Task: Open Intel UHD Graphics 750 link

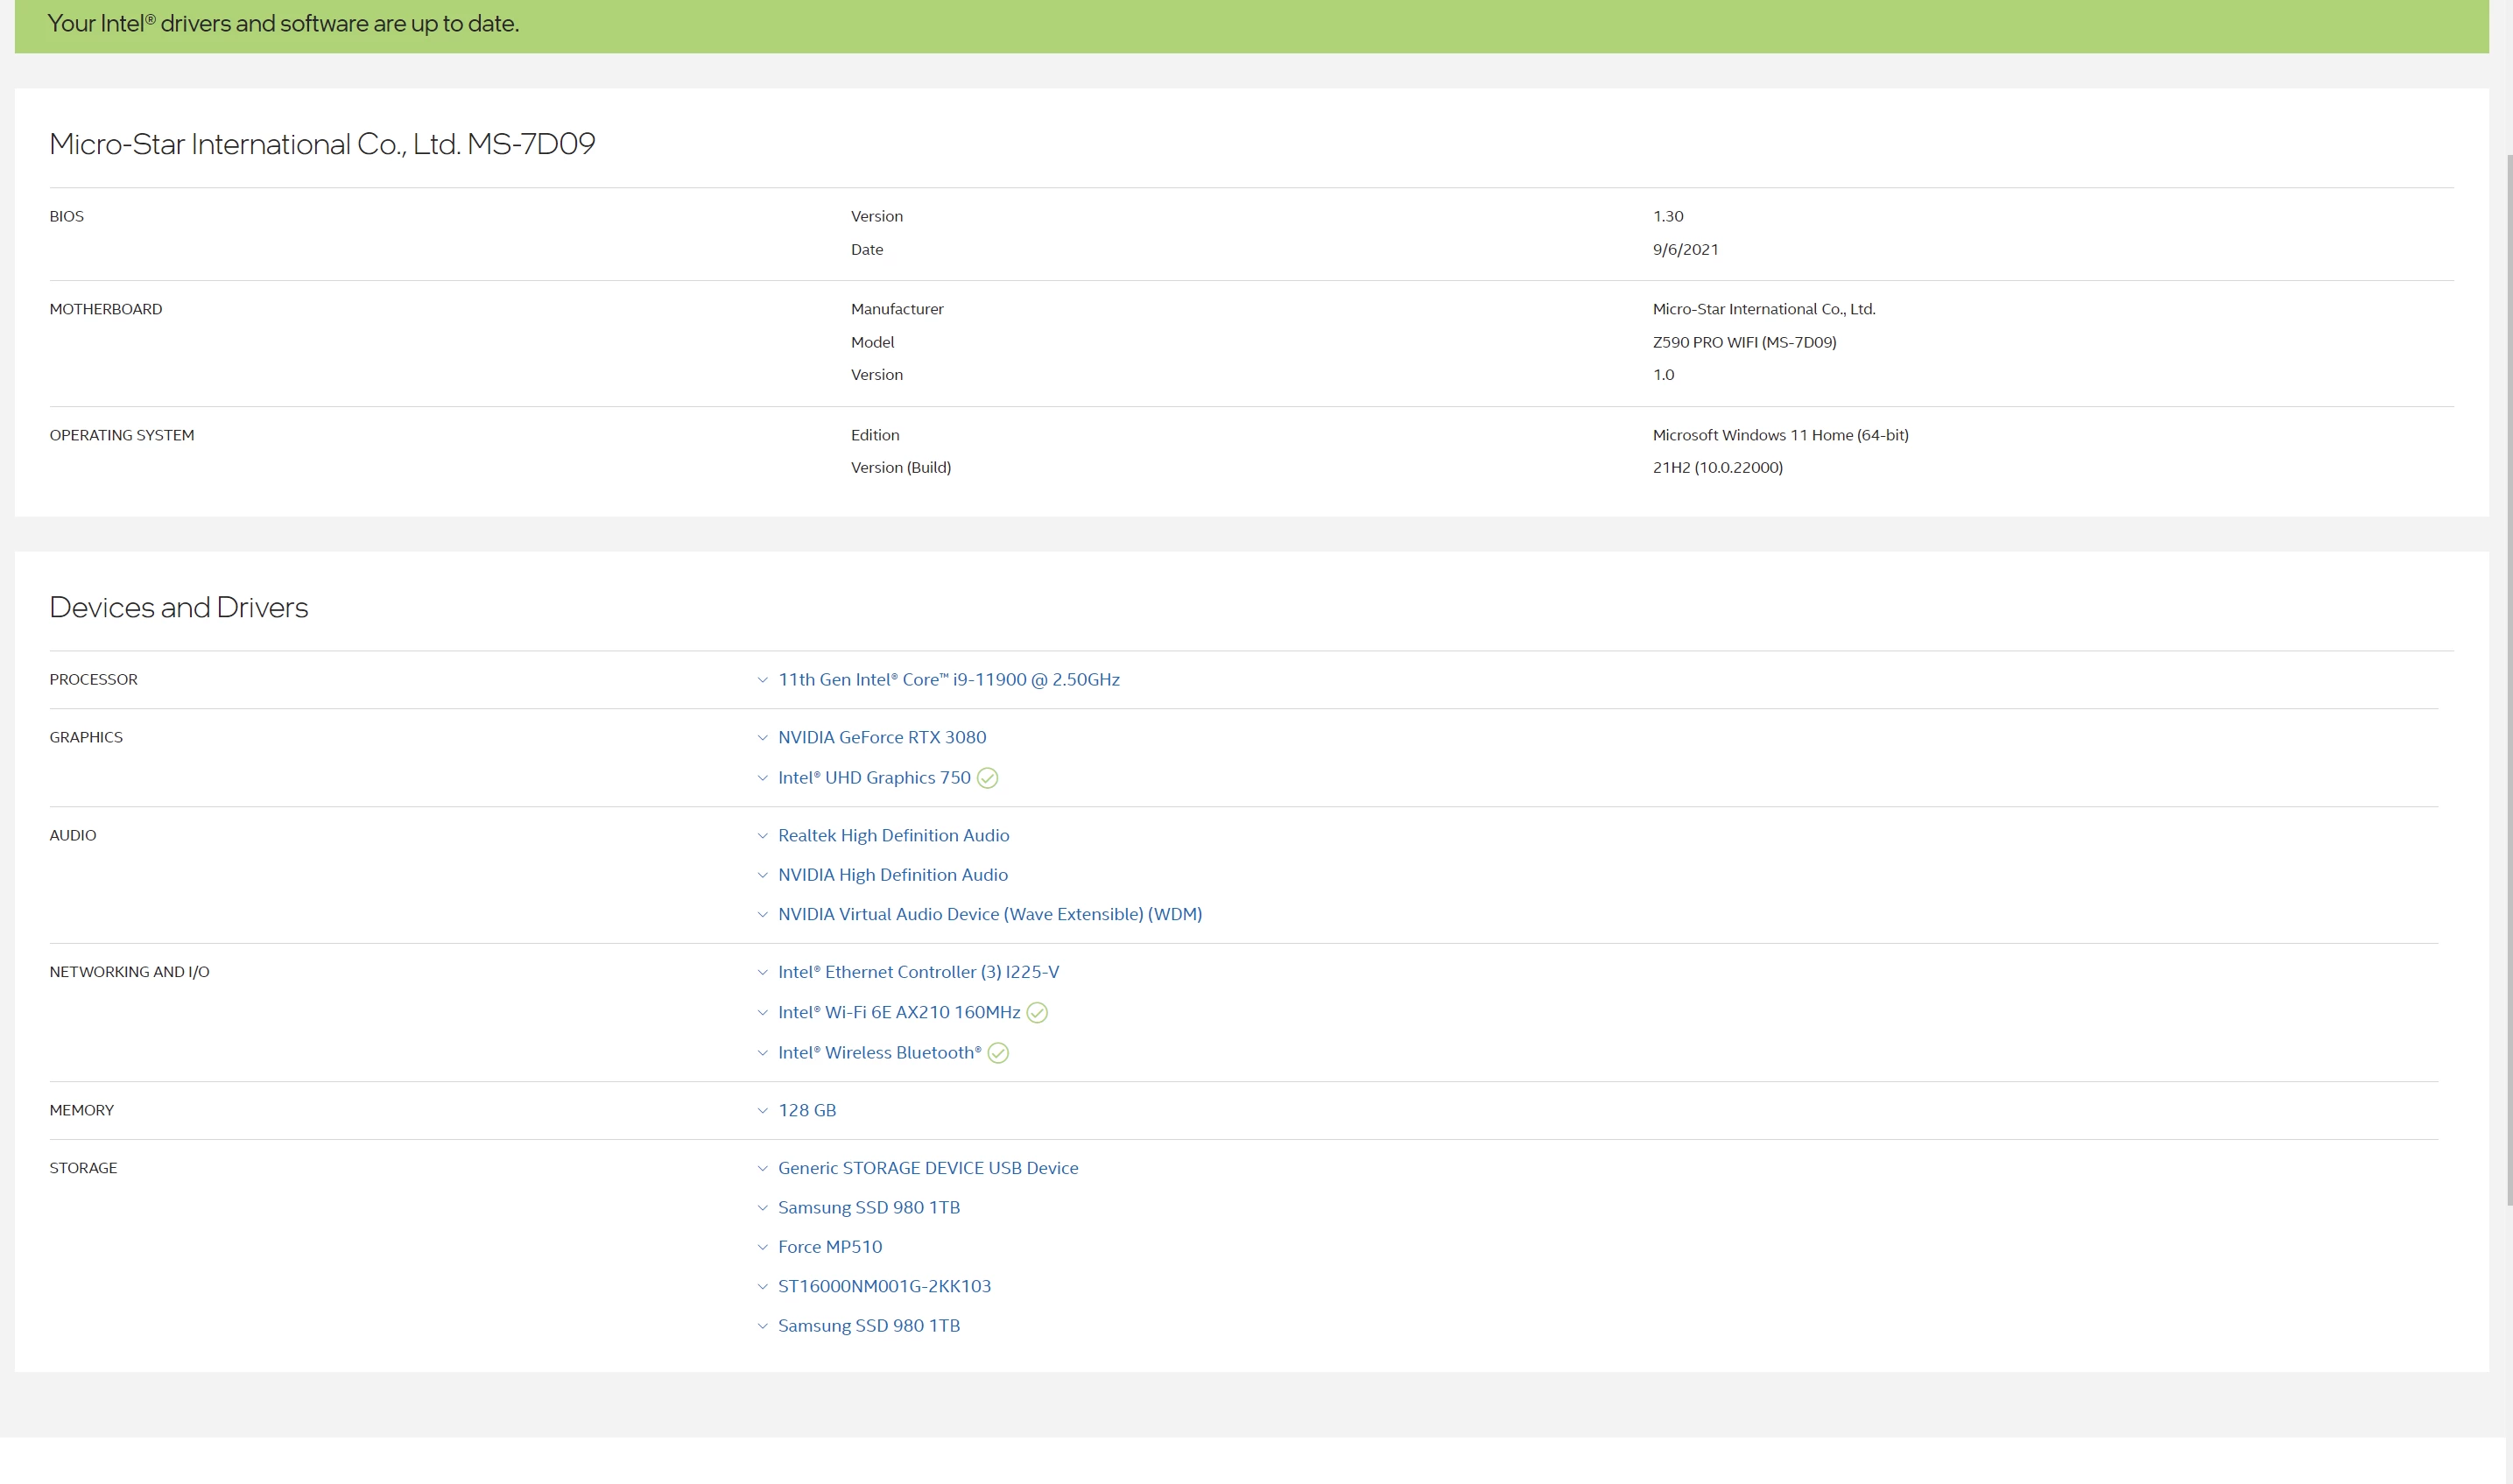Action: point(873,778)
